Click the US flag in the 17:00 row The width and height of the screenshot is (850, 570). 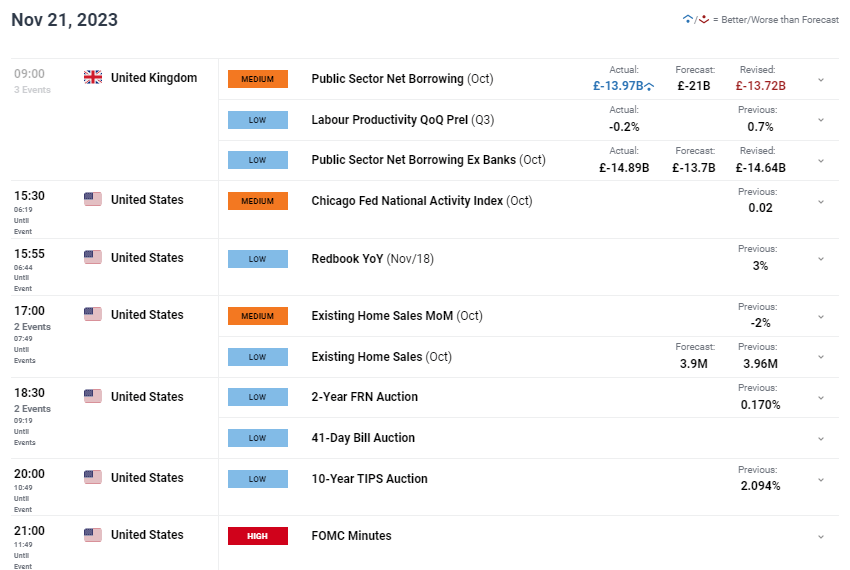[93, 315]
